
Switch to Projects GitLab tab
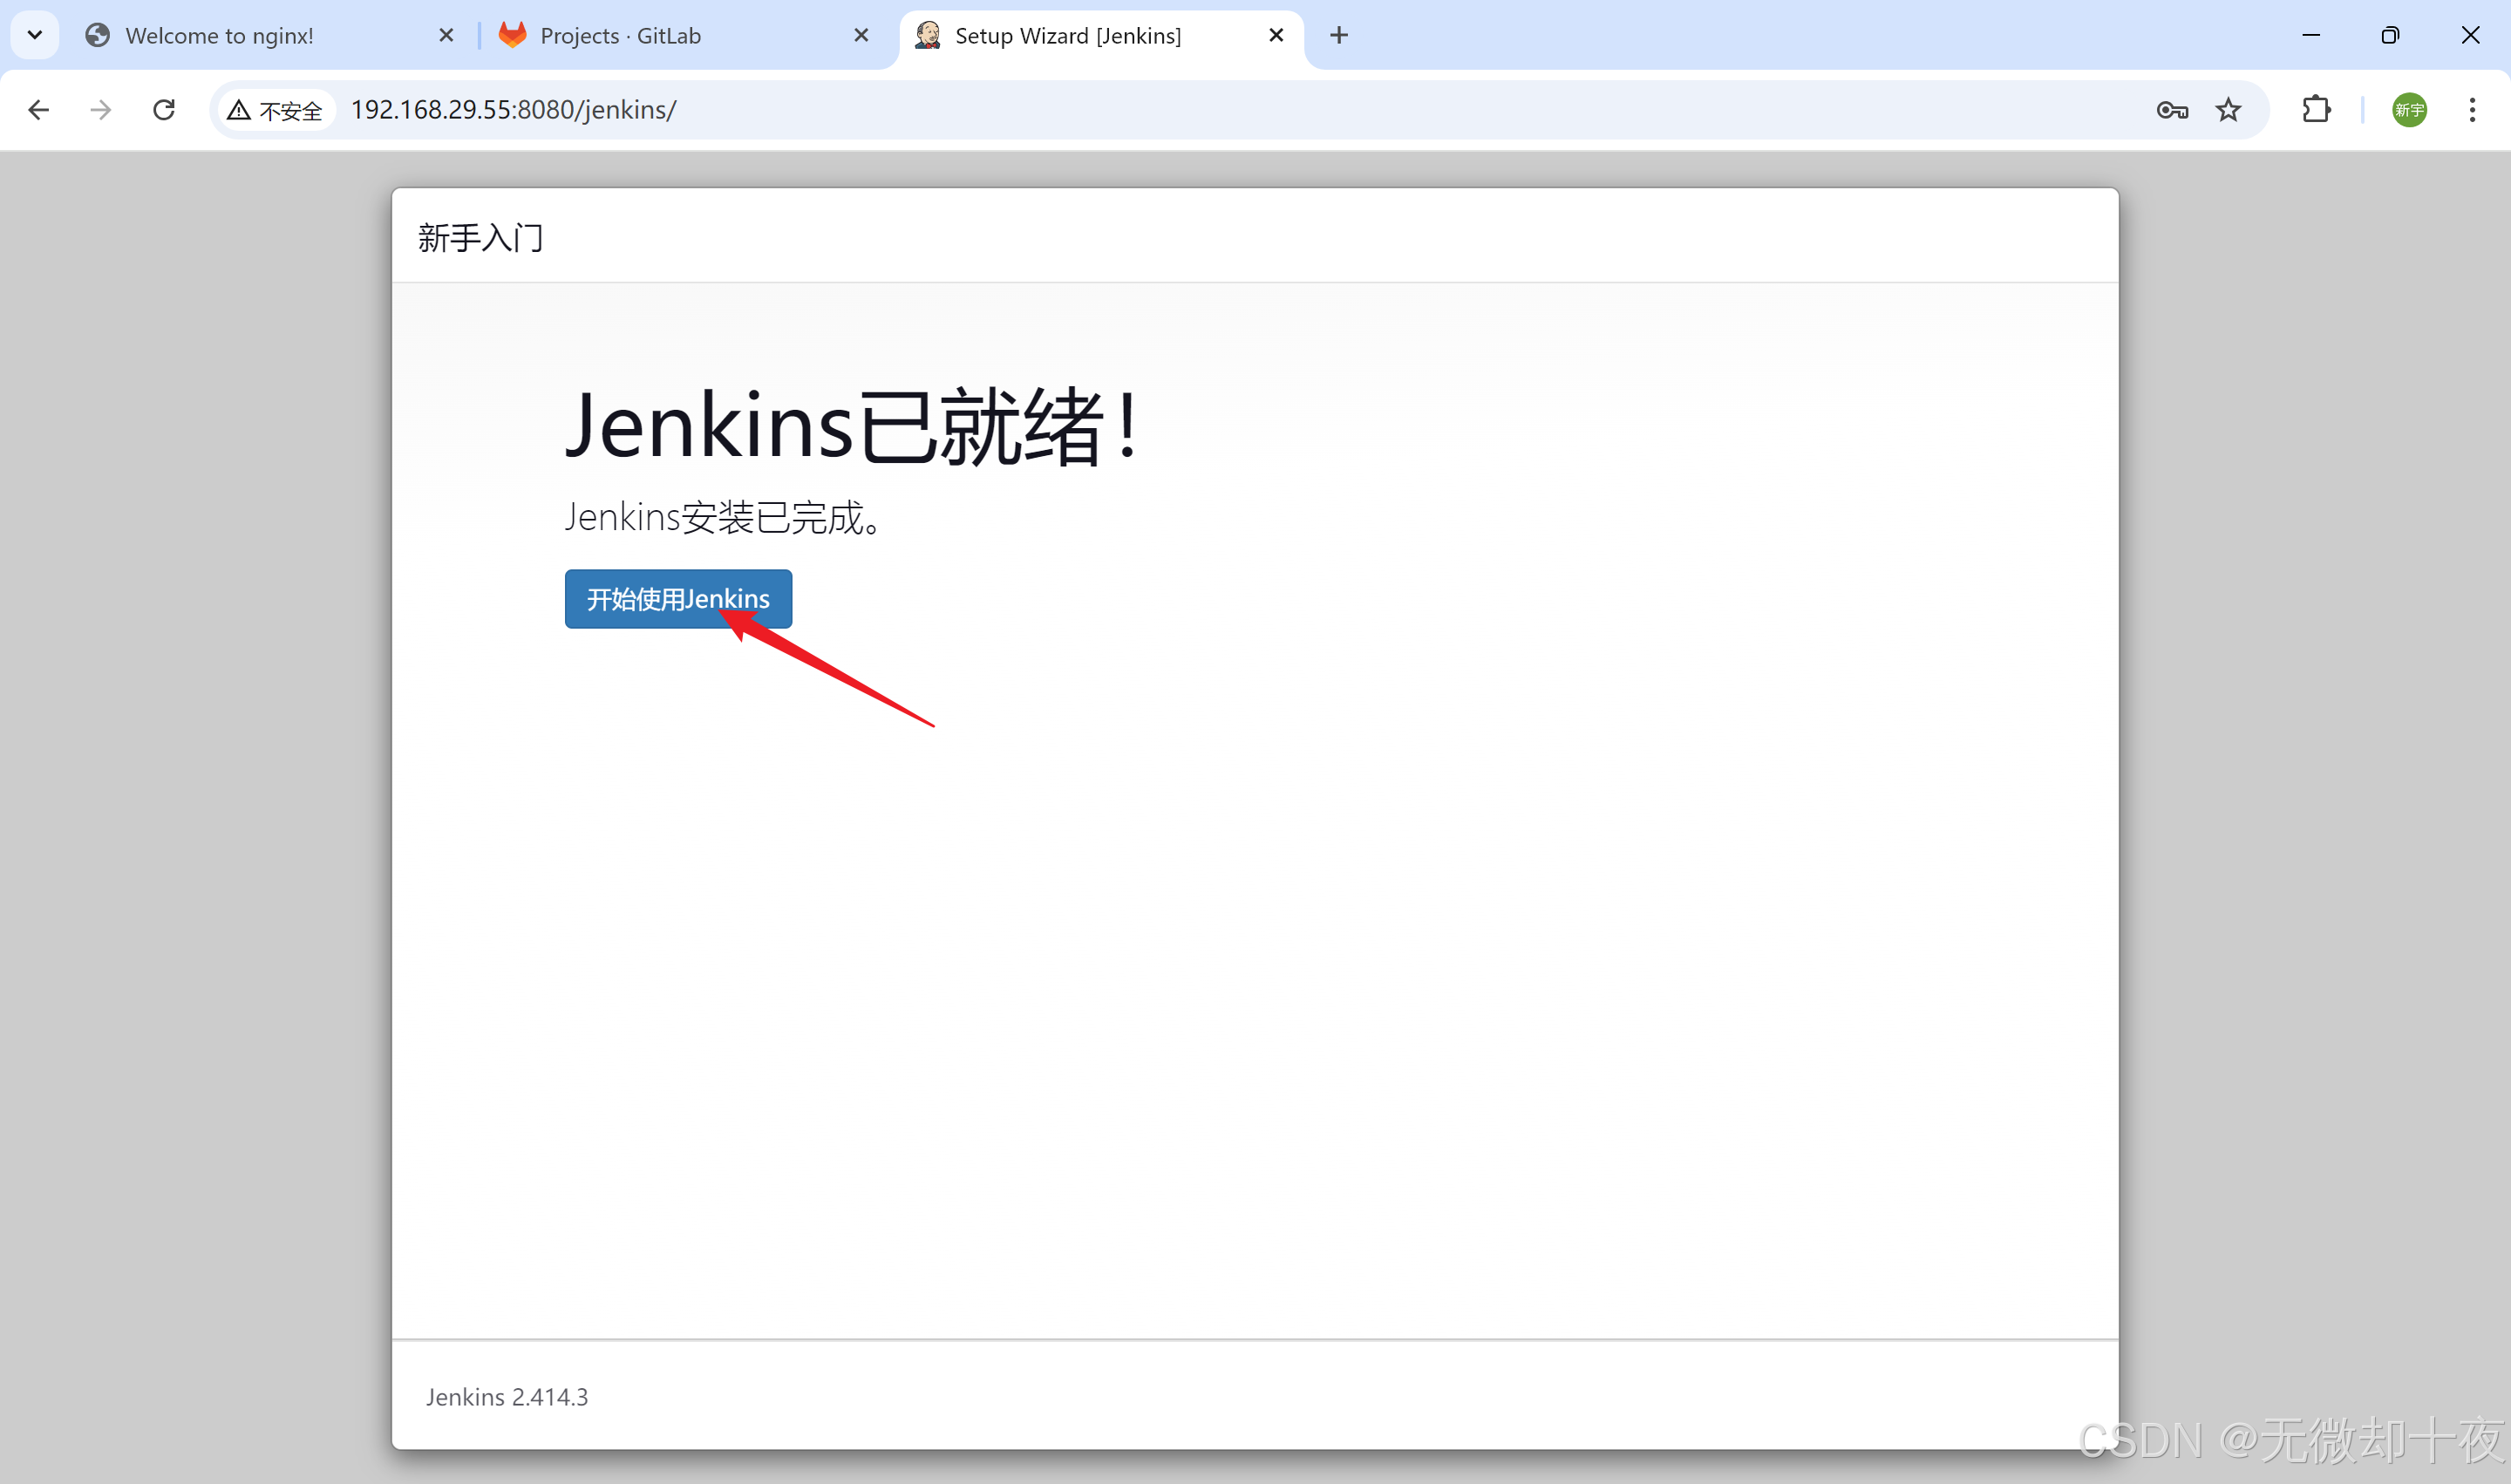click(620, 36)
